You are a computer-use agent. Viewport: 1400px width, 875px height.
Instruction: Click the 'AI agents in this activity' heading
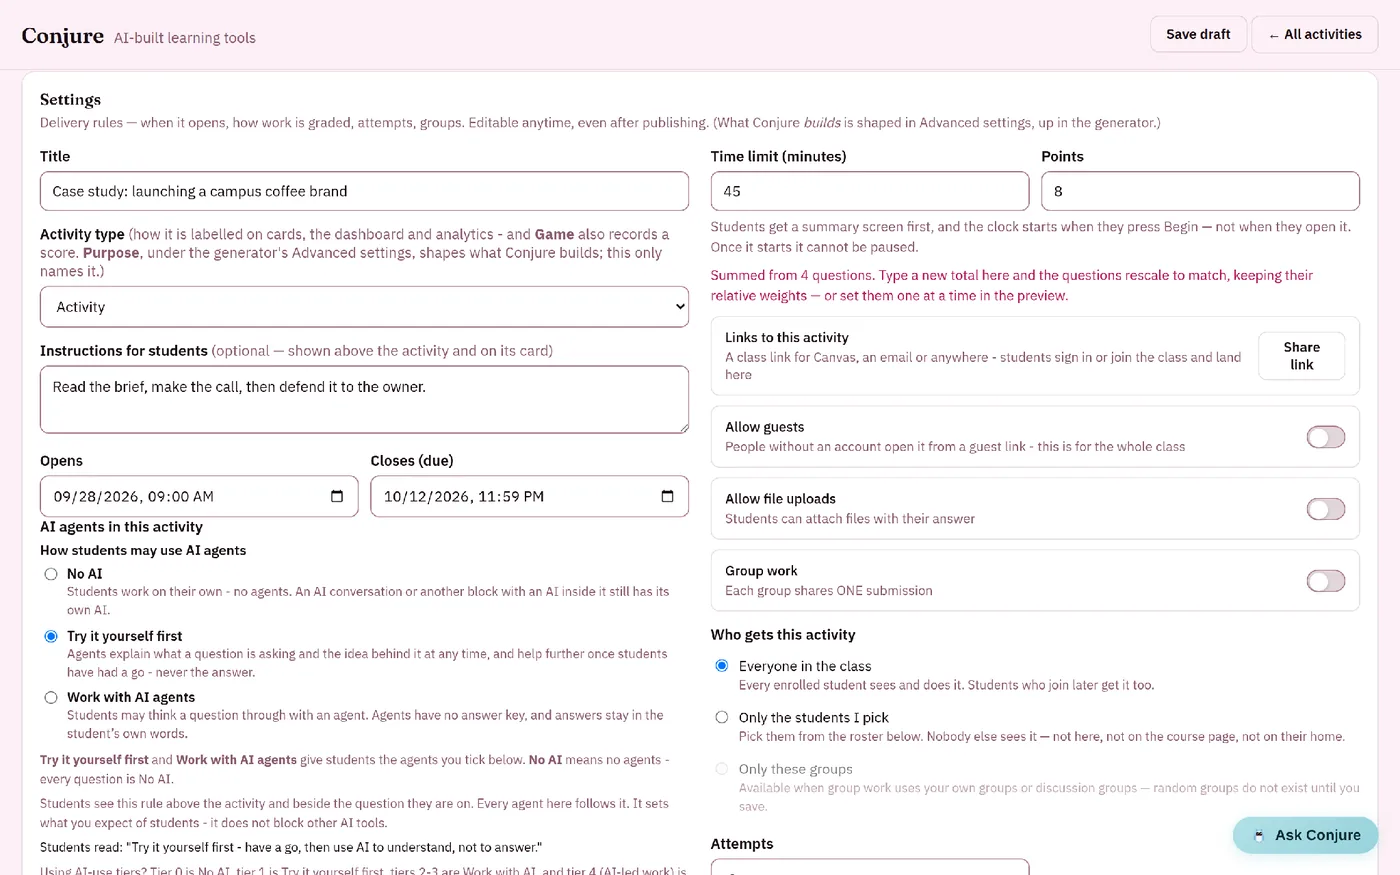(121, 527)
